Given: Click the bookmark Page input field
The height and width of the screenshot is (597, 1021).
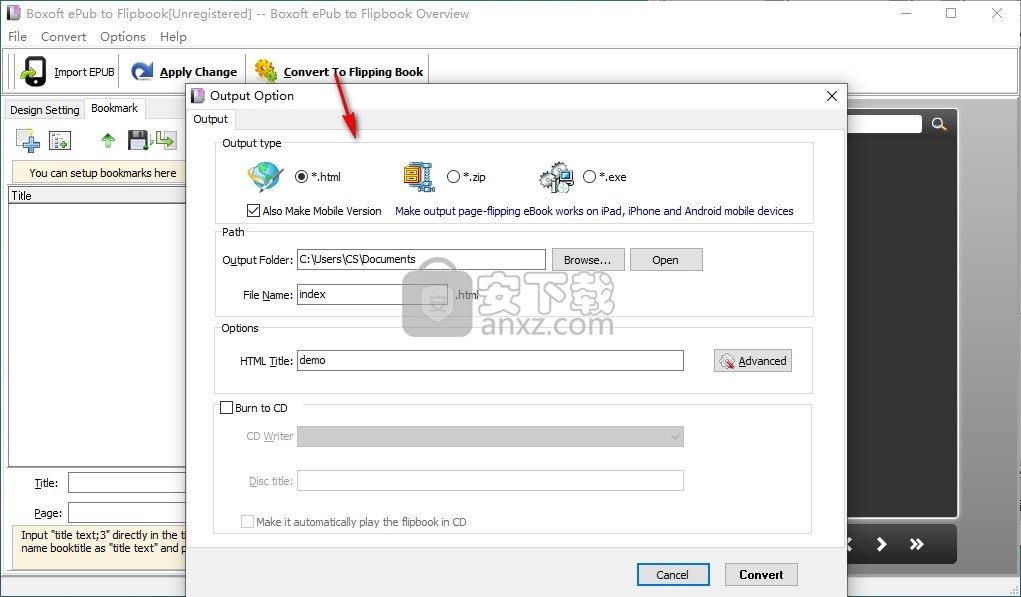Looking at the screenshot, I should click(x=127, y=513).
